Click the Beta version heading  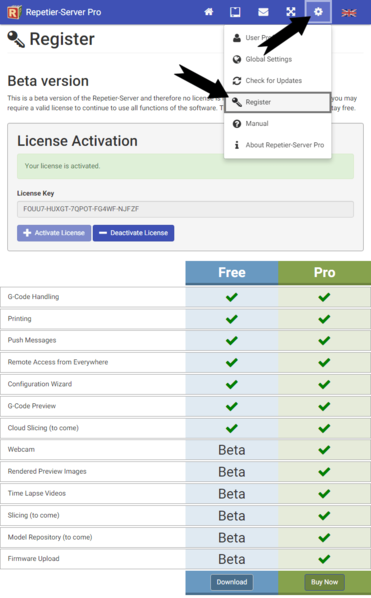click(x=48, y=81)
